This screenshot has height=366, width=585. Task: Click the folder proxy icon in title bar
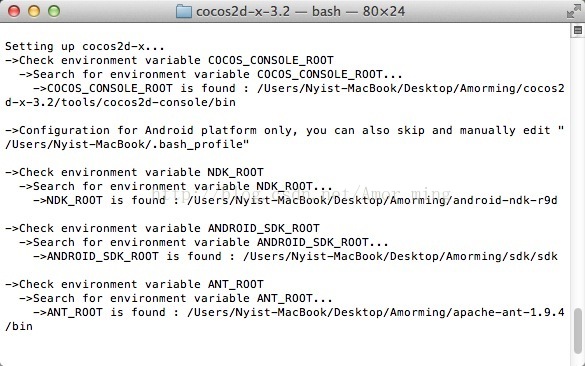(x=184, y=11)
